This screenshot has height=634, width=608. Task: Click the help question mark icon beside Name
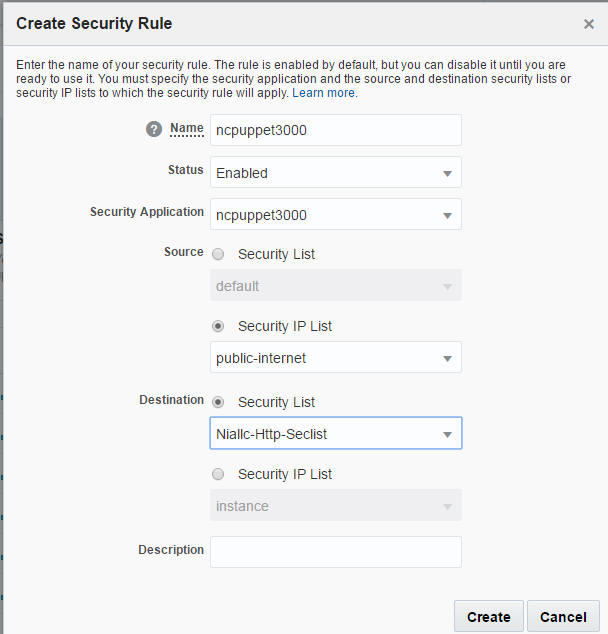pyautogui.click(x=154, y=129)
